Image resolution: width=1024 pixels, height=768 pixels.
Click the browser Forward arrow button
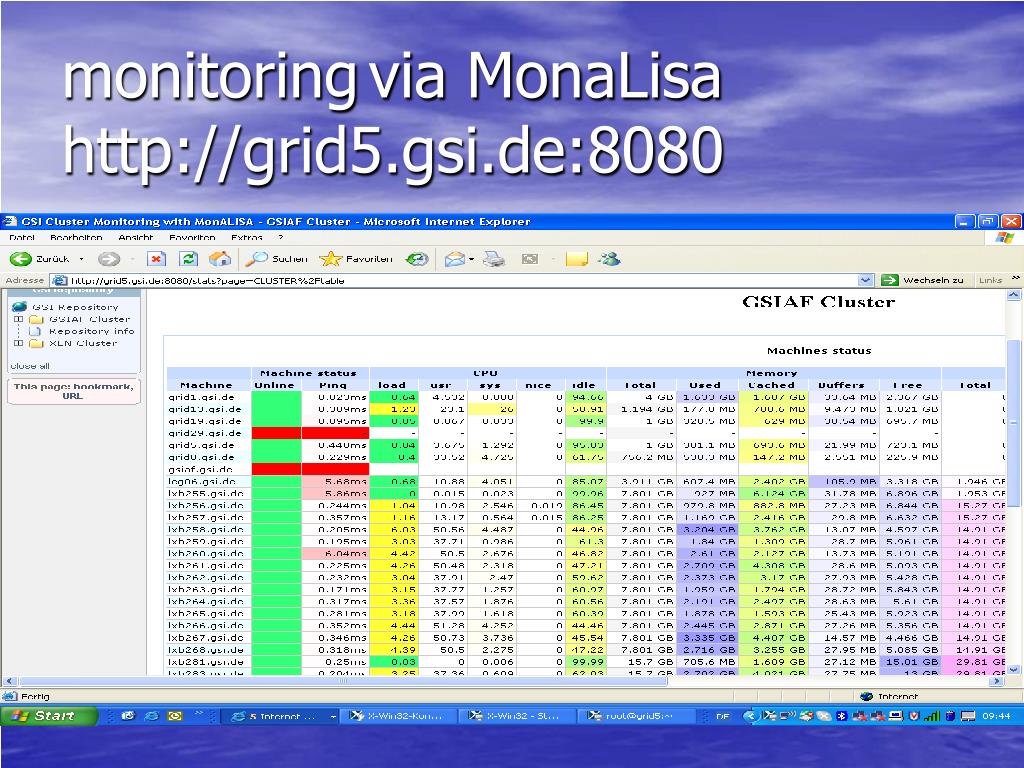(108, 259)
